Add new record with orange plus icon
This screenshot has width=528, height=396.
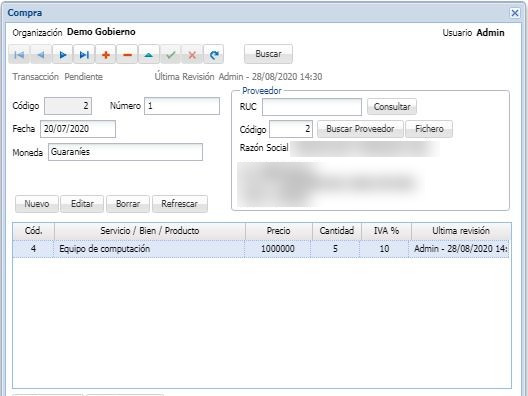click(106, 55)
